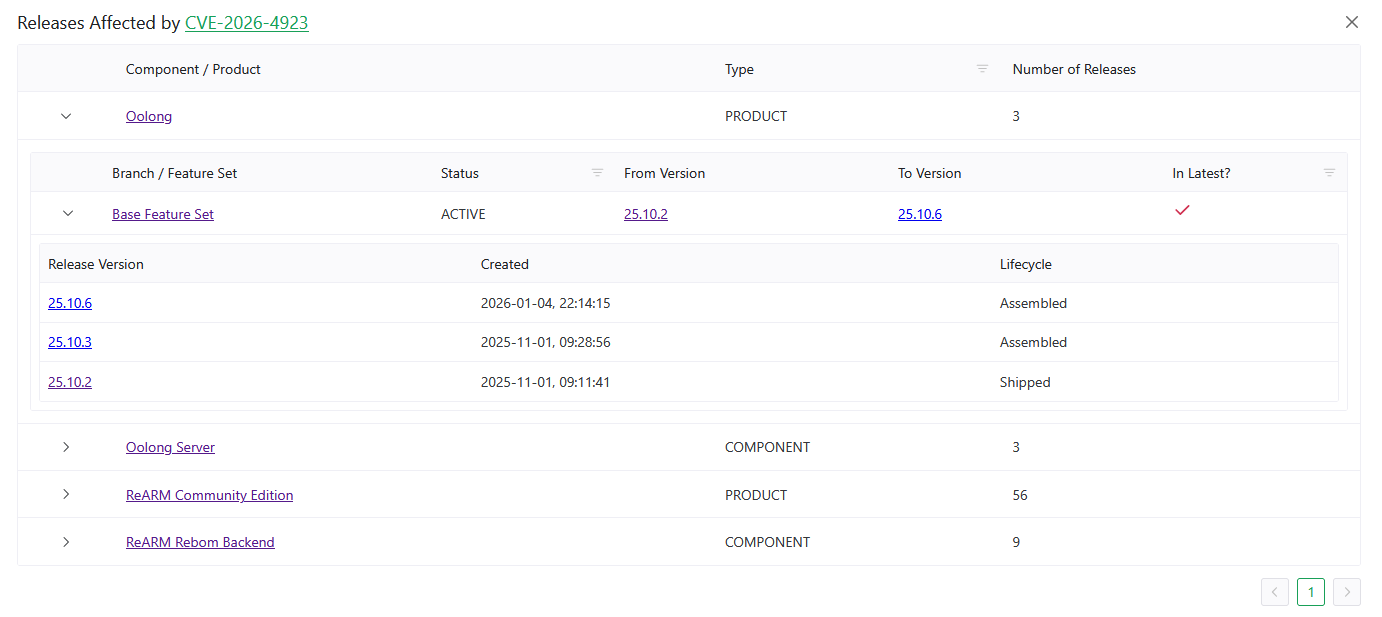1382x617 pixels.
Task: Open To Version 25.10.6 link
Action: pos(919,214)
